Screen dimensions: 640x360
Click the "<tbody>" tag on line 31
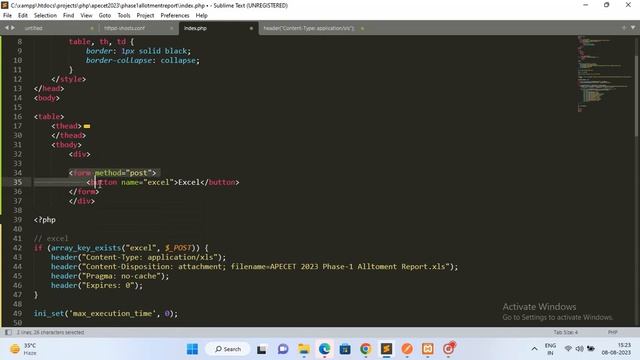67,145
